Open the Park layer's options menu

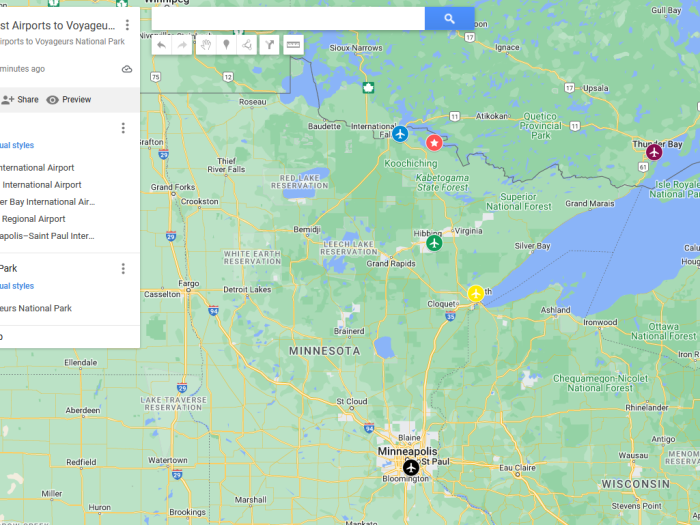(x=123, y=268)
